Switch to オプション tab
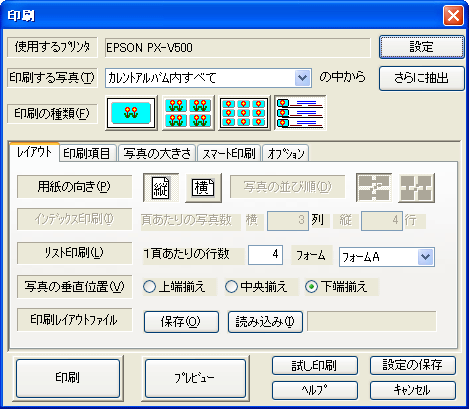469x409 pixels. click(286, 154)
